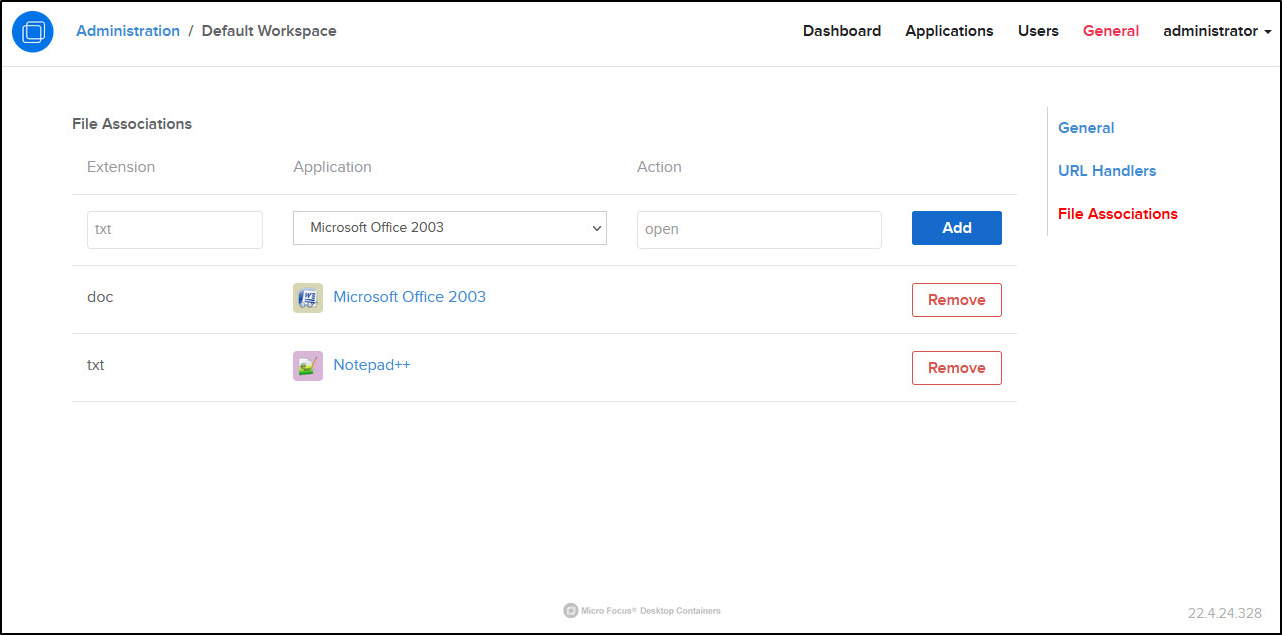Remove the doc file association
The width and height of the screenshot is (1282, 635).
click(956, 300)
